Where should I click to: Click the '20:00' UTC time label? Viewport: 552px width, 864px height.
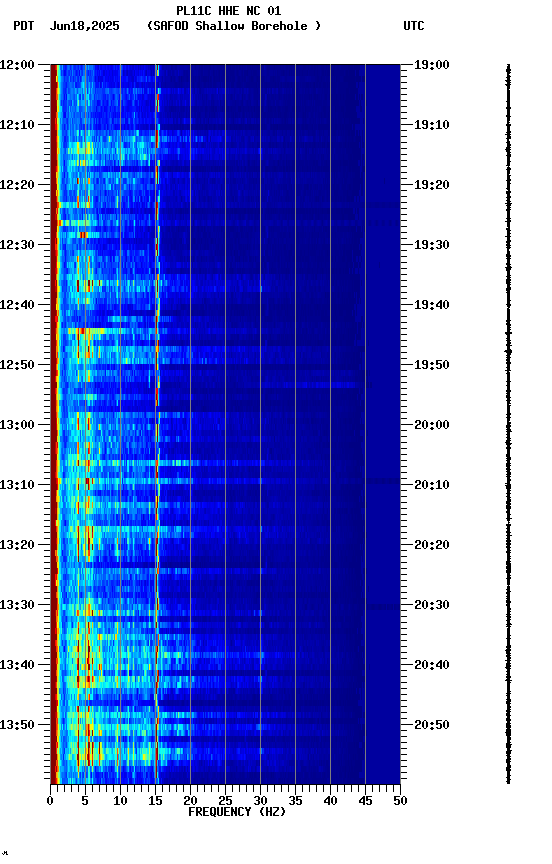click(432, 425)
